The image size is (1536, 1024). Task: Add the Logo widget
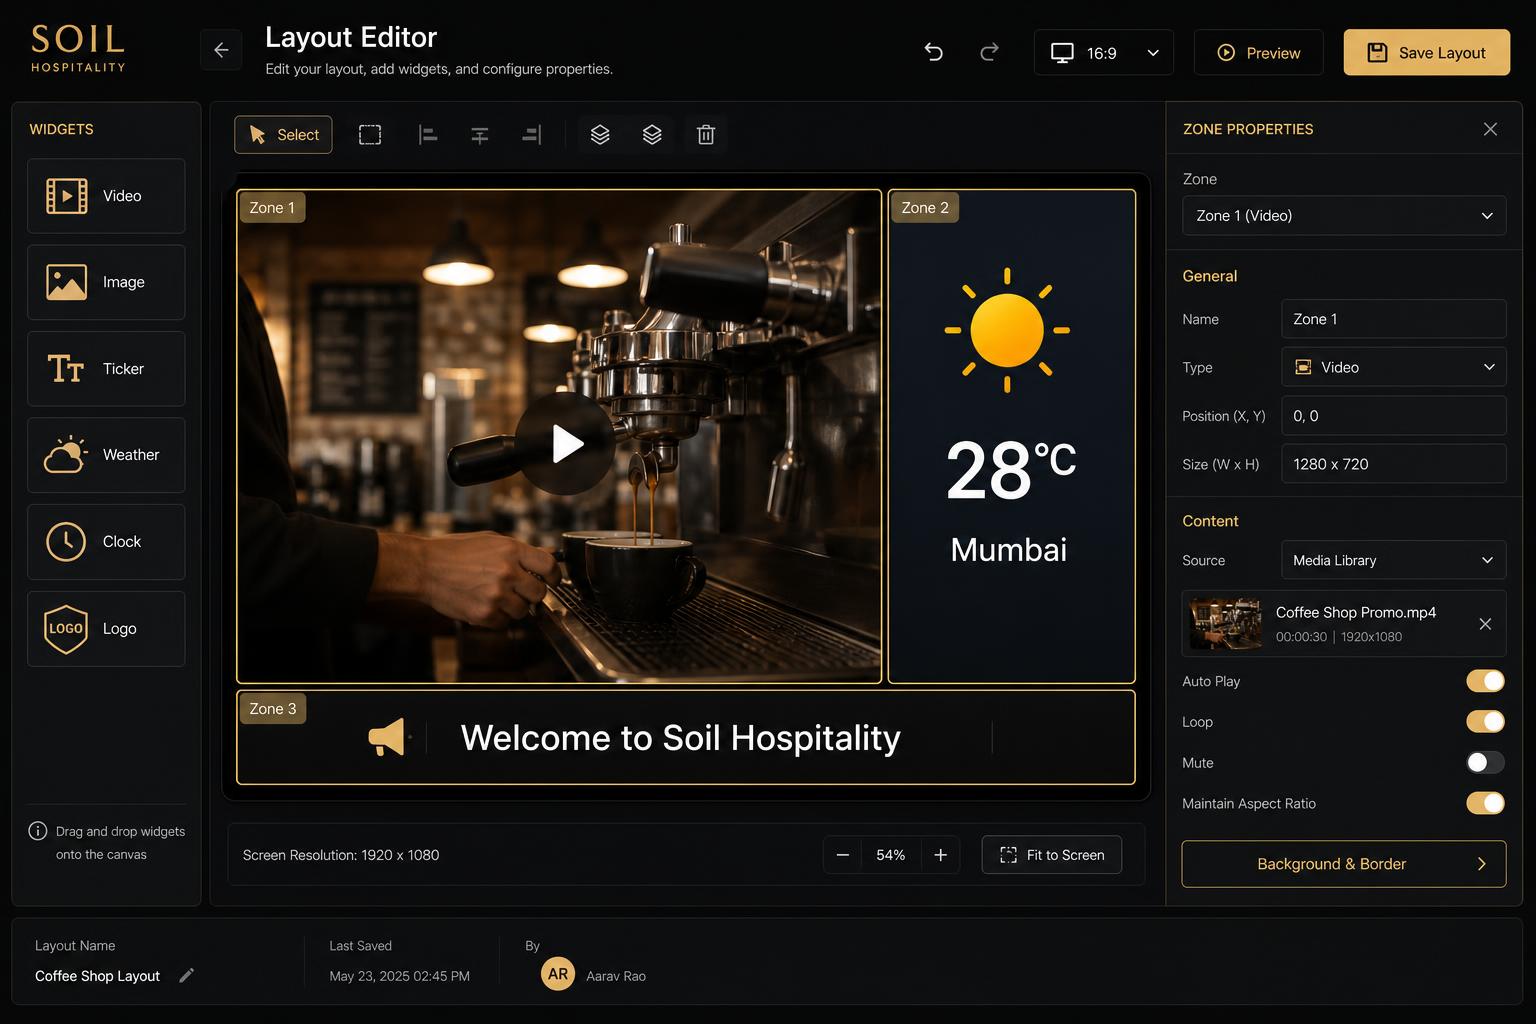click(x=106, y=629)
